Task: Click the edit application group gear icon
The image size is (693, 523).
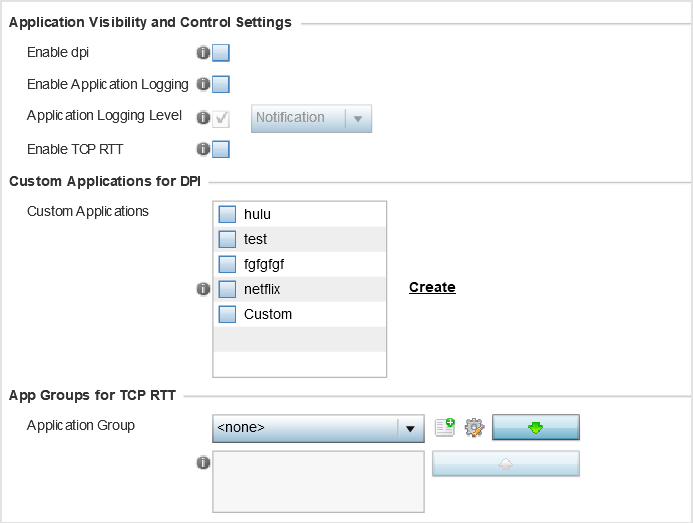Action: point(474,428)
